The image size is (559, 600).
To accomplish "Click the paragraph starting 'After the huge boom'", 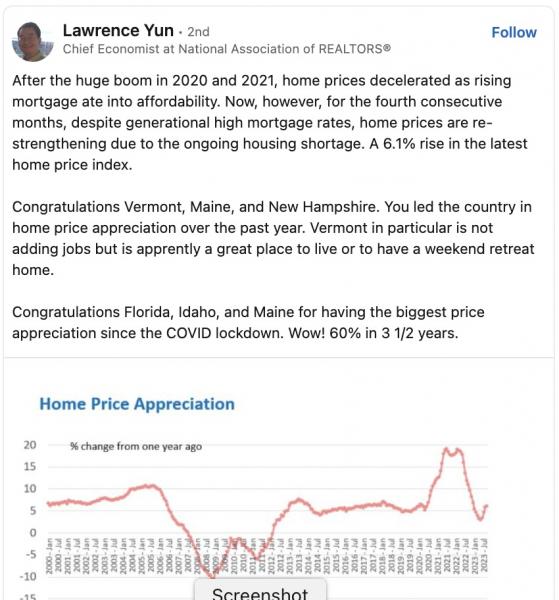I will (270, 122).
